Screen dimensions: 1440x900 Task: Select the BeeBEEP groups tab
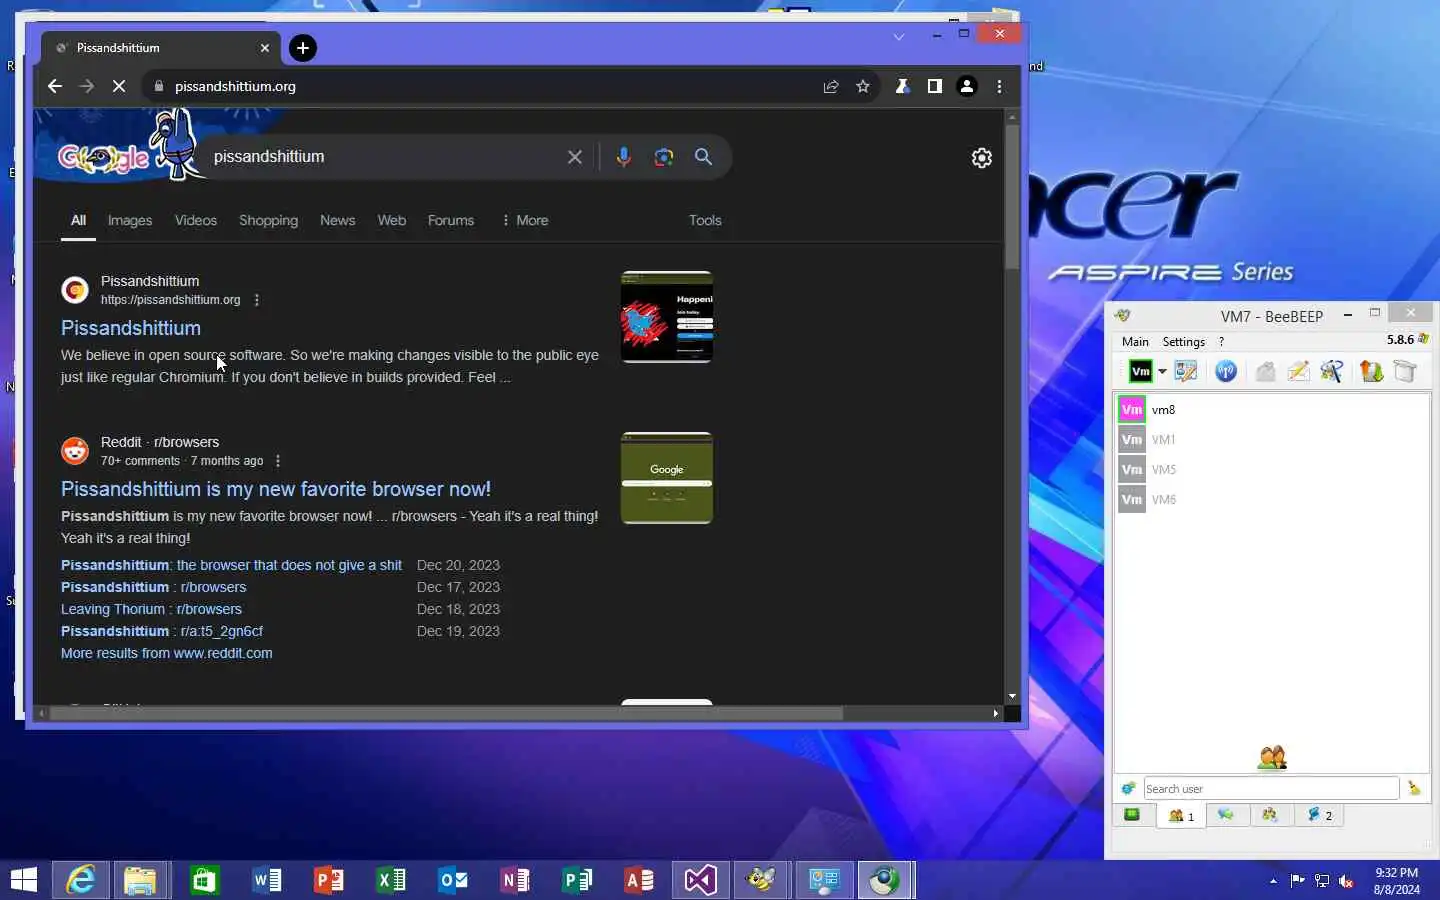1270,816
